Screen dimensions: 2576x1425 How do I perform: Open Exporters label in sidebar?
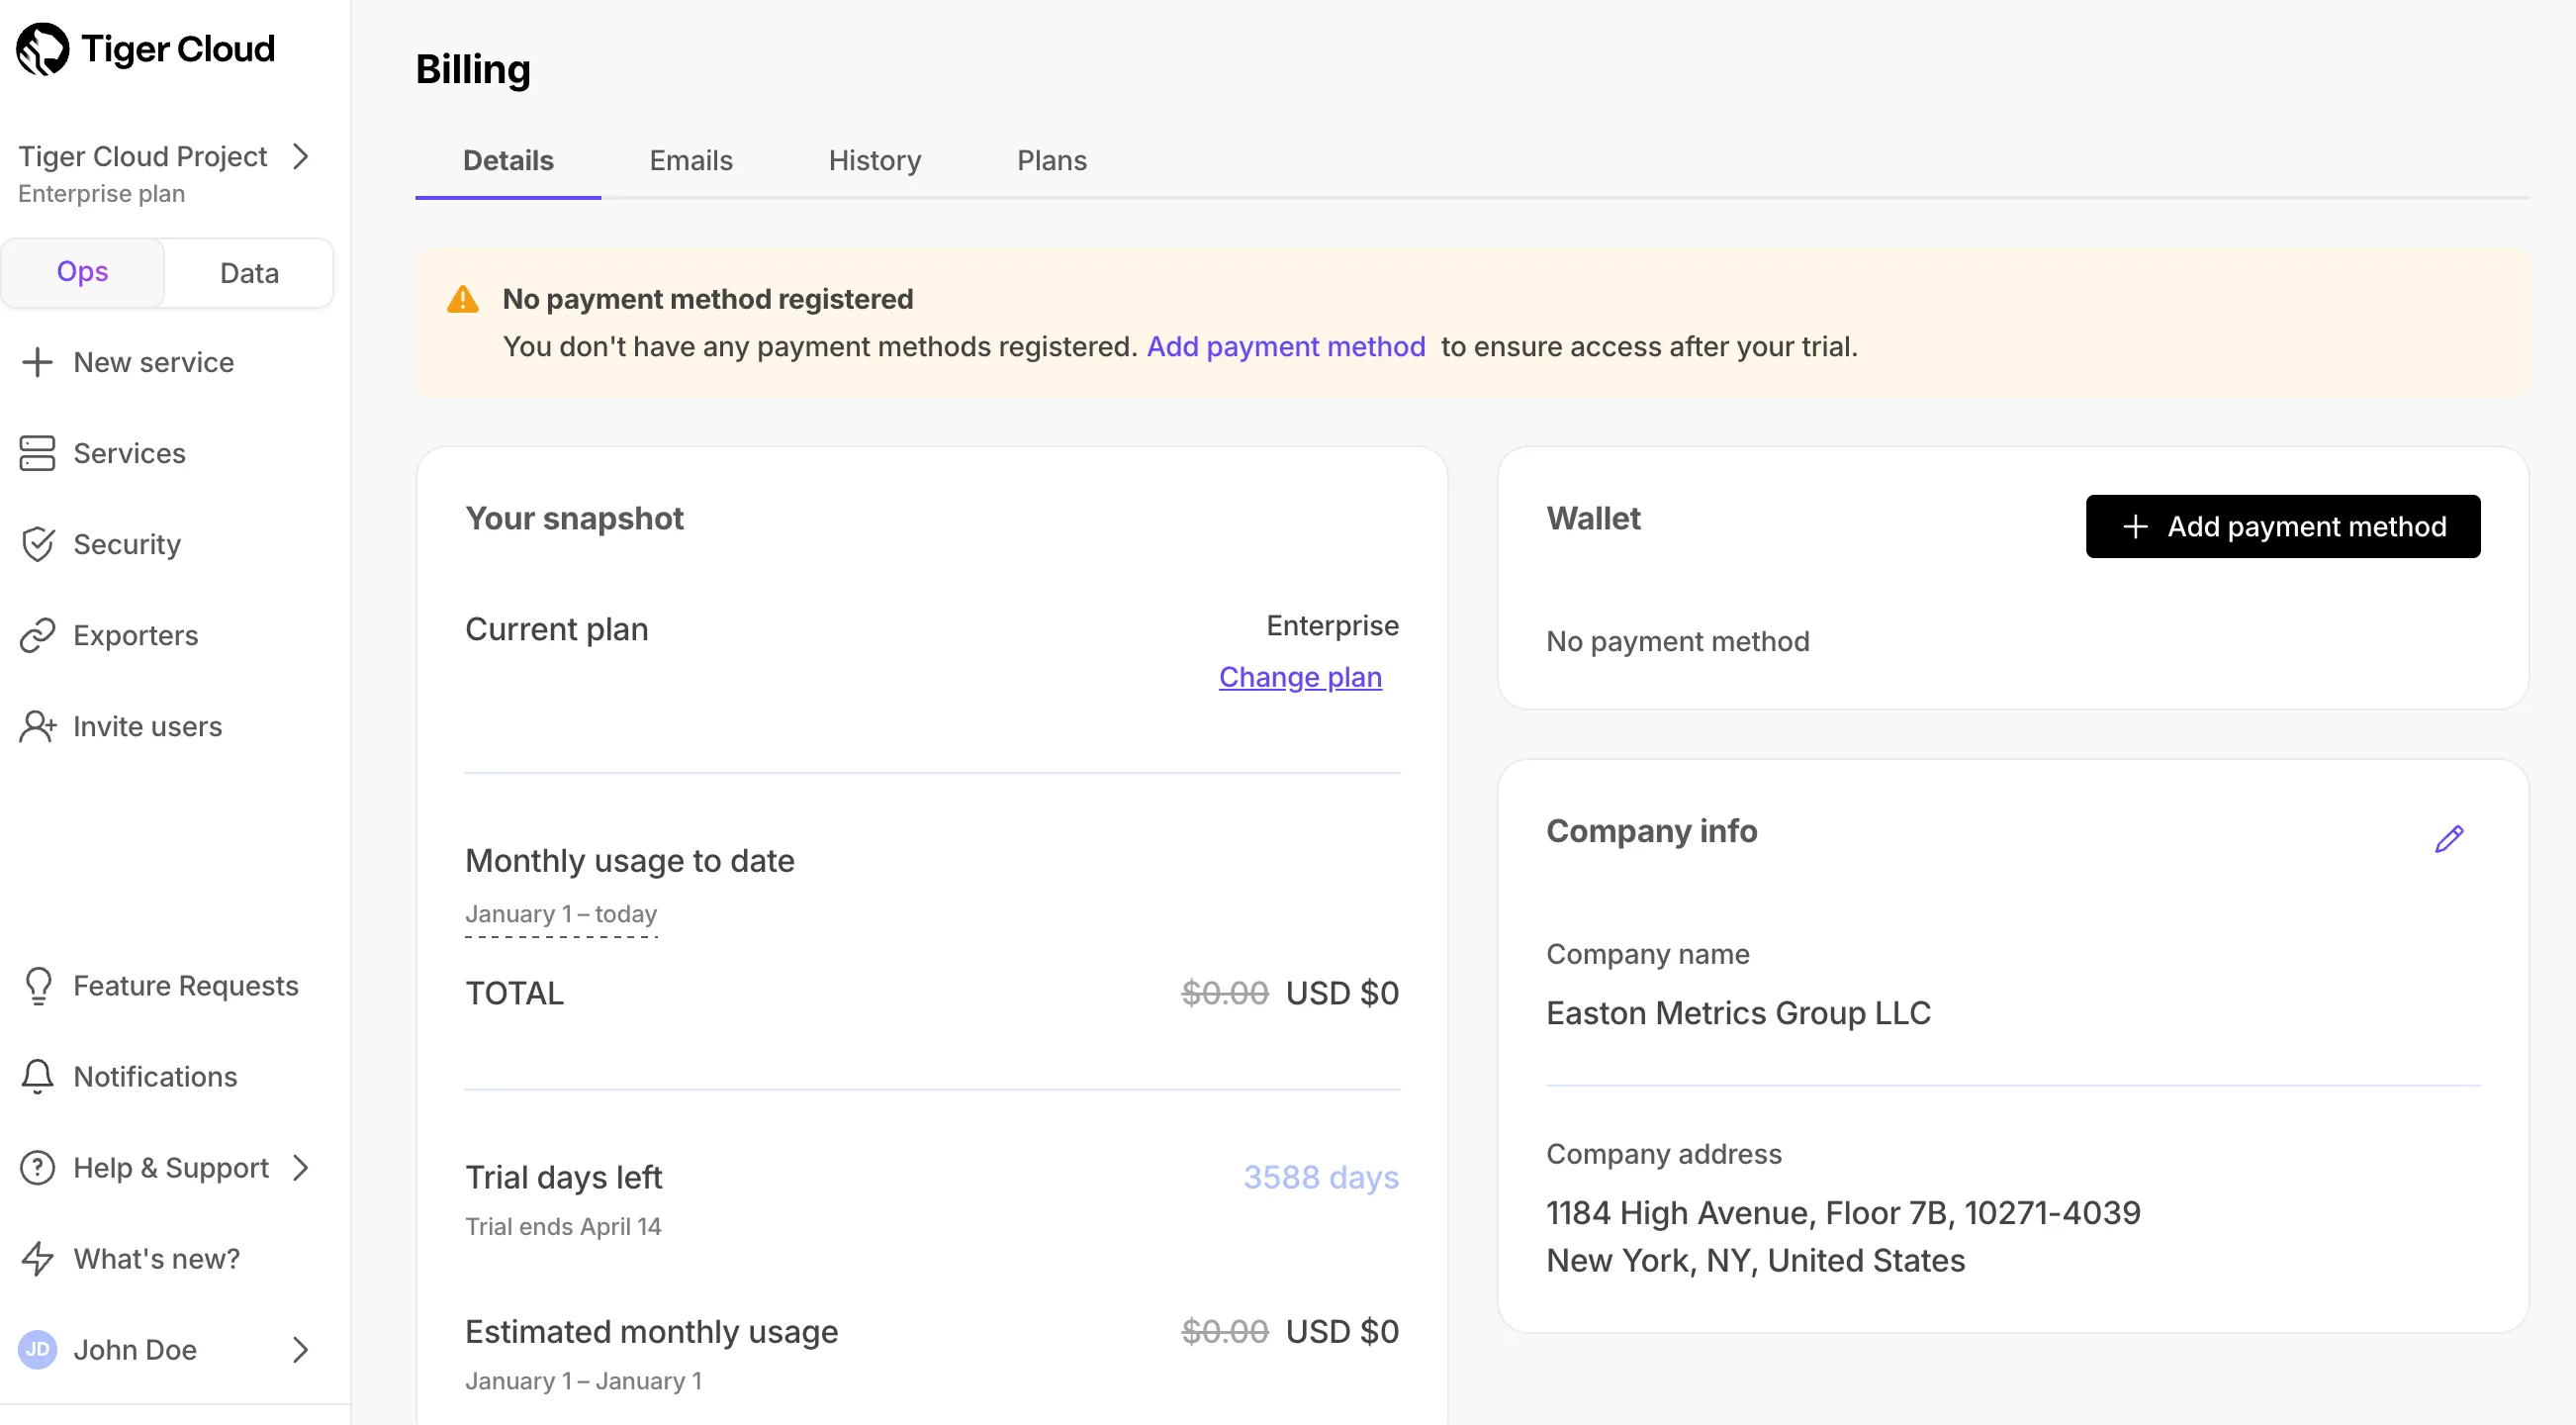pos(136,635)
